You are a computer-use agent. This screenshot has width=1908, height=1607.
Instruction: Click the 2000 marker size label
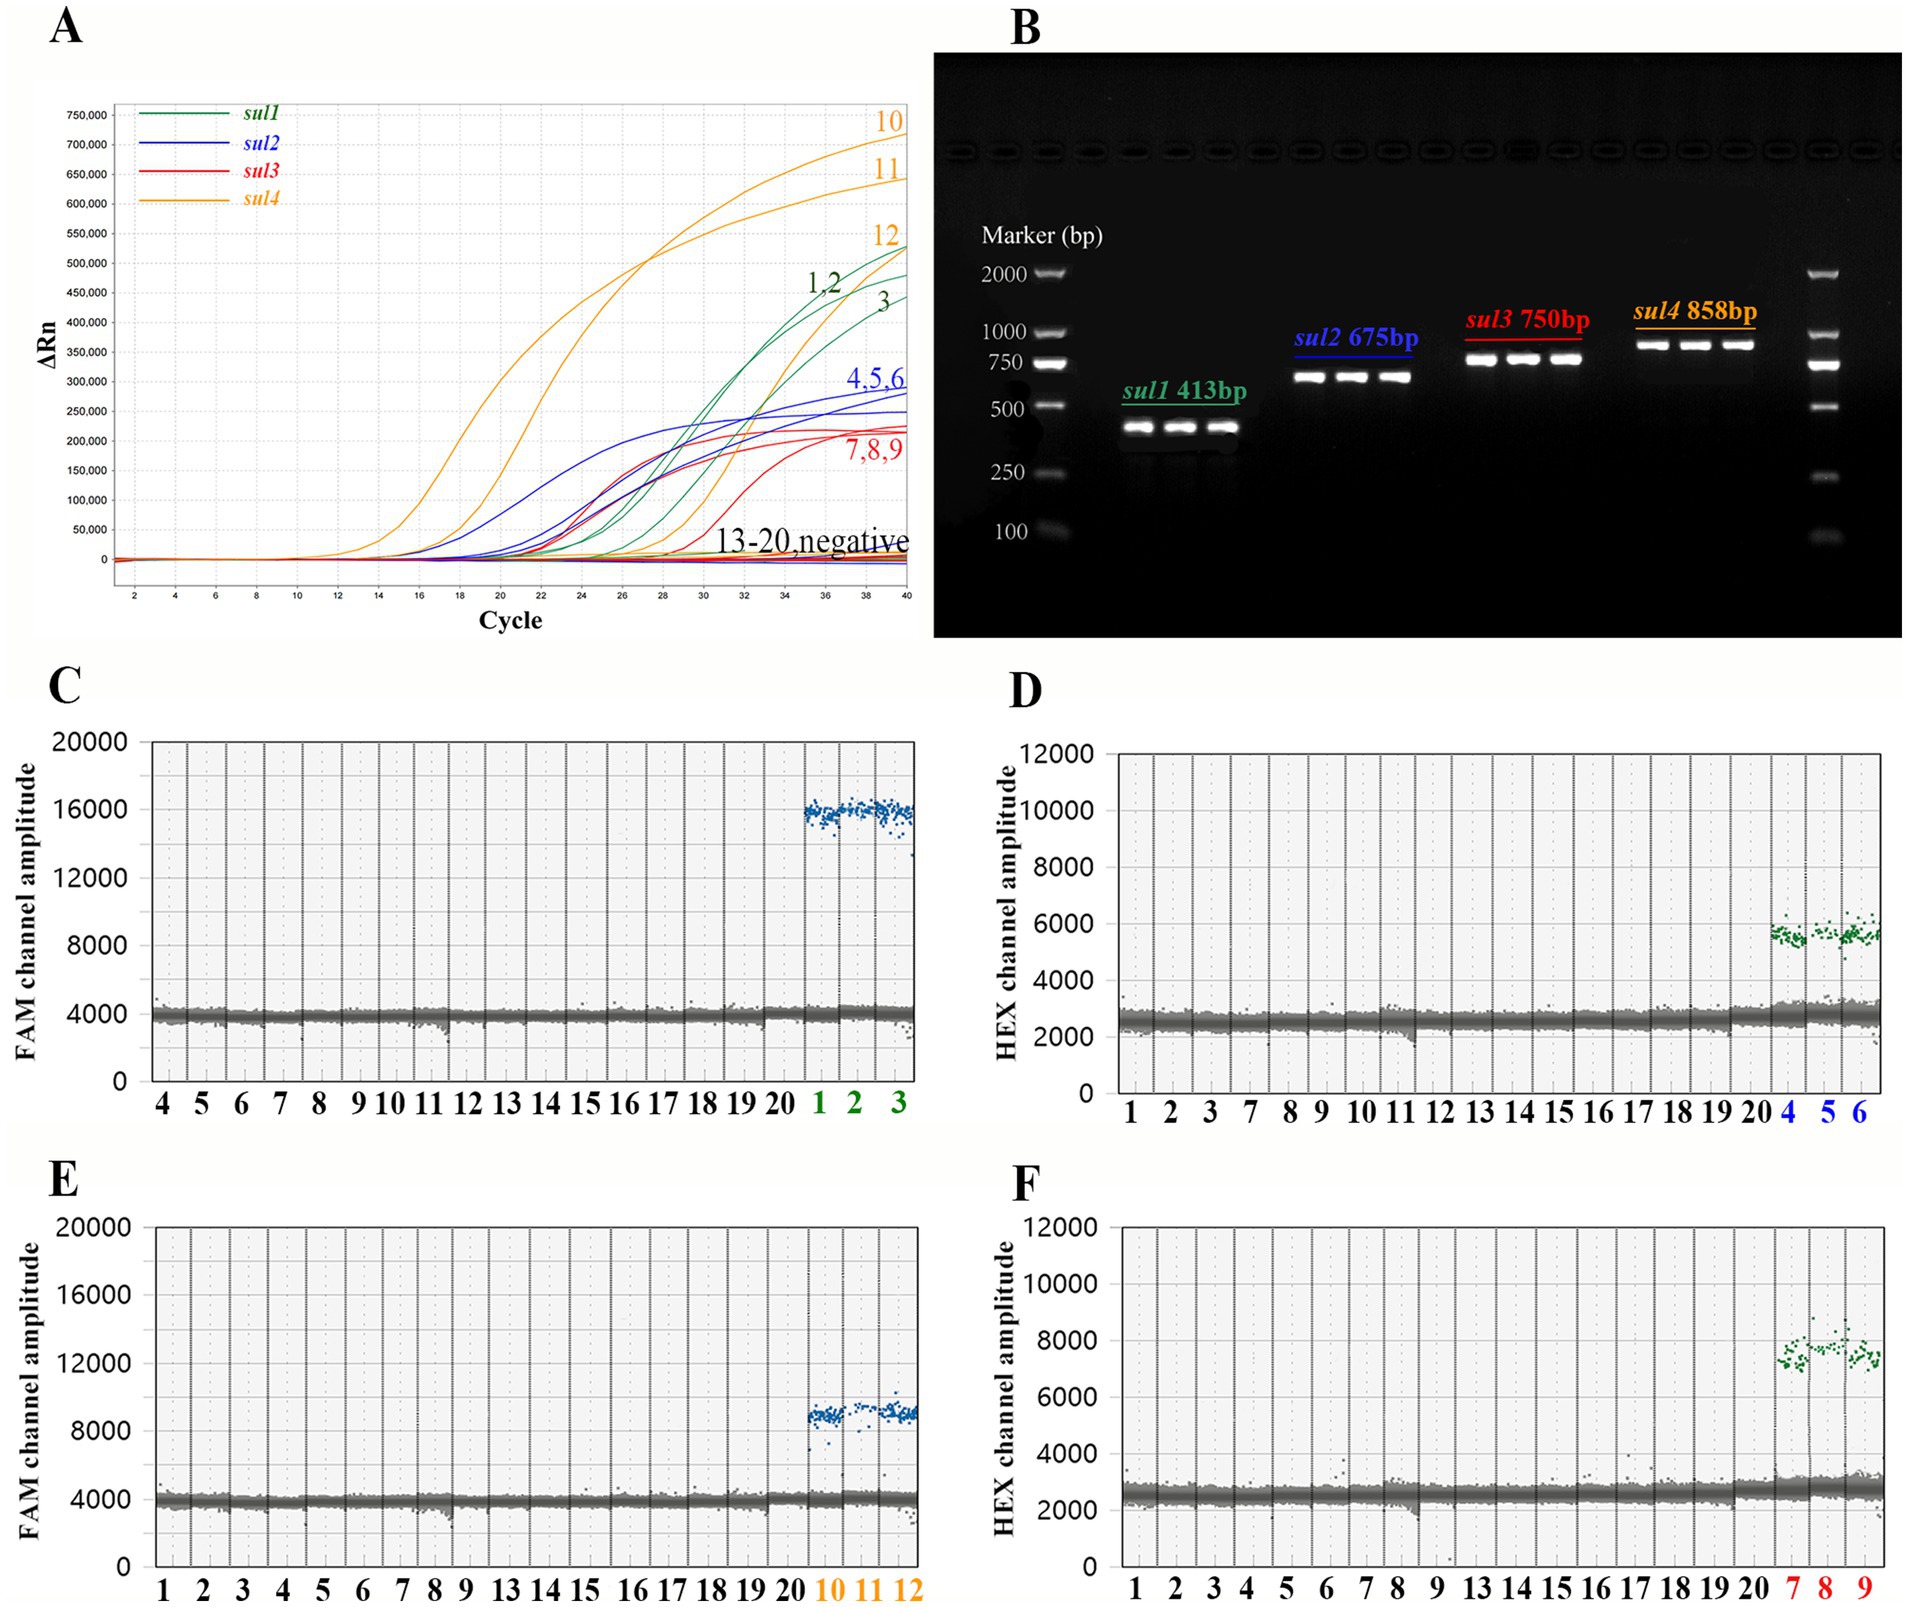pyautogui.click(x=1004, y=274)
